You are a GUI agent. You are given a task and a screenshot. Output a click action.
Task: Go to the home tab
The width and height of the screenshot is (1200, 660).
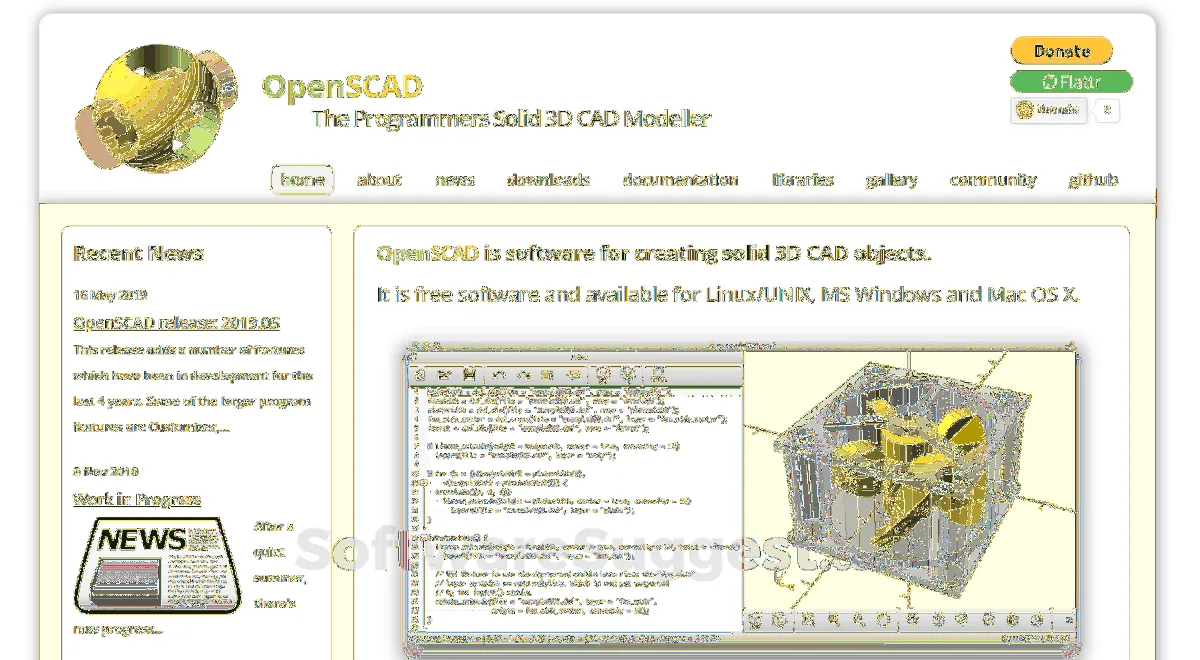point(302,180)
